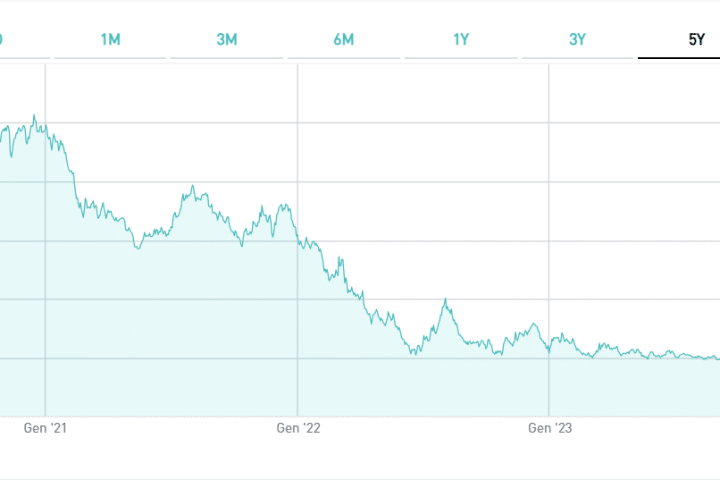Click the chart line's end at right edge

(718, 358)
